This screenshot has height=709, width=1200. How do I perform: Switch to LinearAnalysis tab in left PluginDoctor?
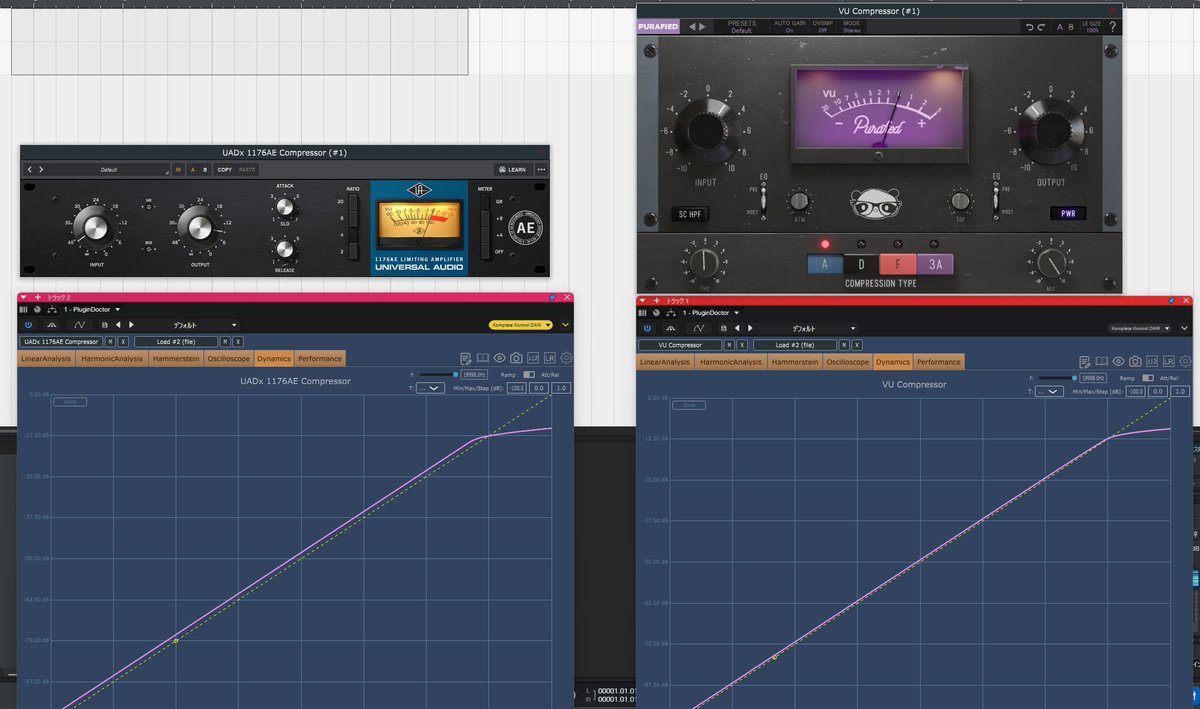tap(46, 359)
